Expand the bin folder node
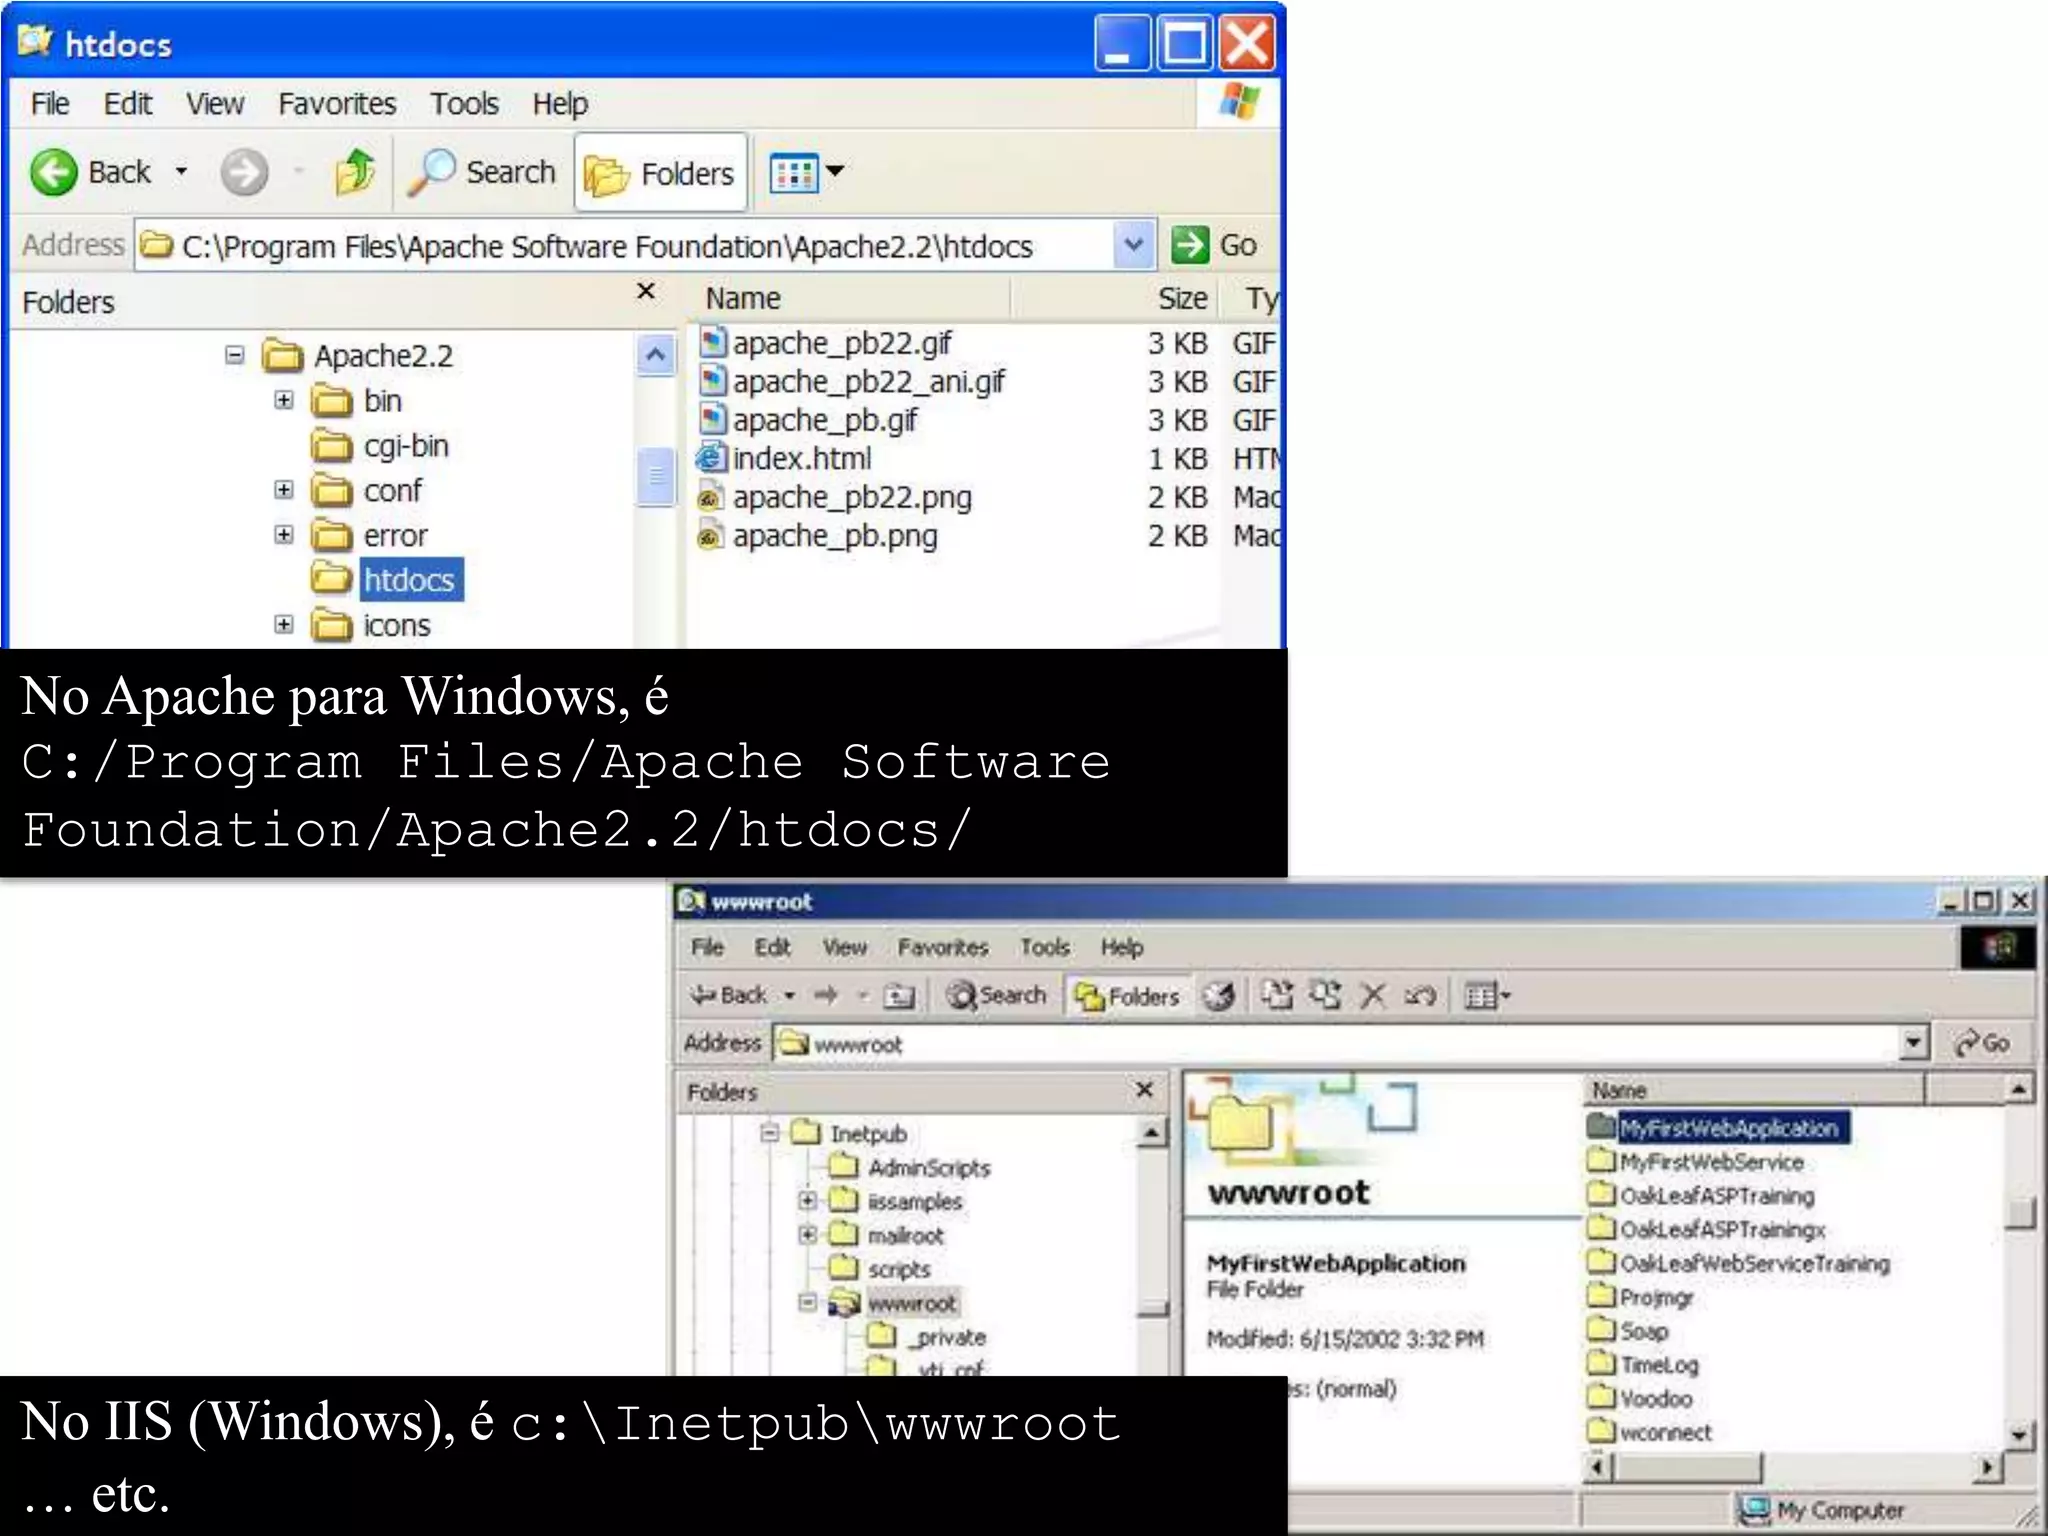Screen dimensions: 2048x1536 point(284,400)
